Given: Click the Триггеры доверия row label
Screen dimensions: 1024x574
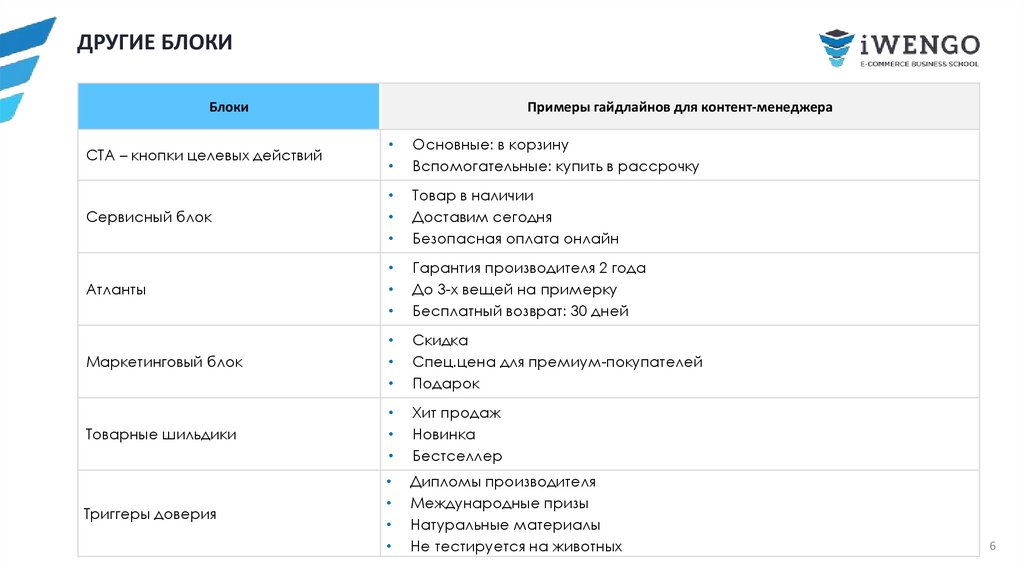Looking at the screenshot, I should (150, 514).
